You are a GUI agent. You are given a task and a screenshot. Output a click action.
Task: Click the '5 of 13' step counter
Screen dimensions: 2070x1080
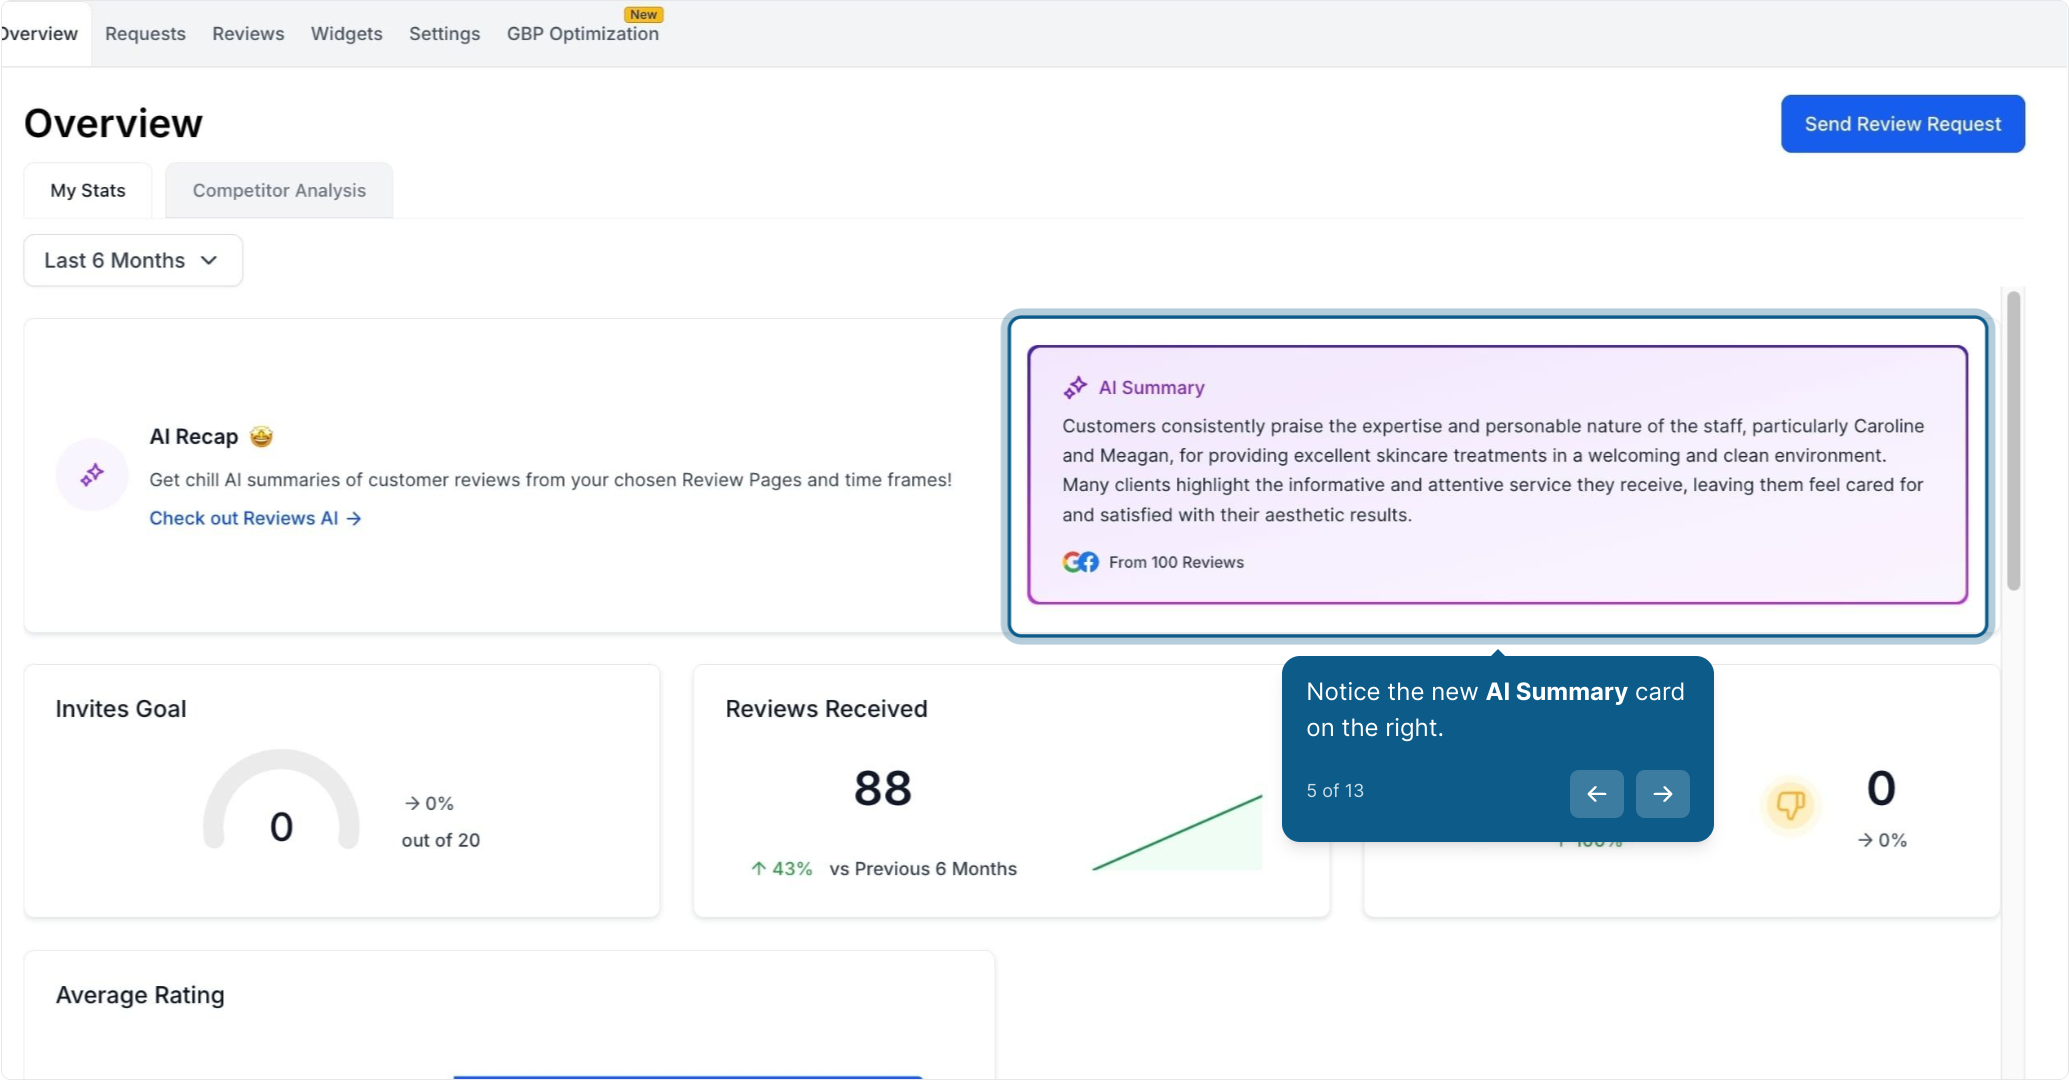(x=1335, y=790)
